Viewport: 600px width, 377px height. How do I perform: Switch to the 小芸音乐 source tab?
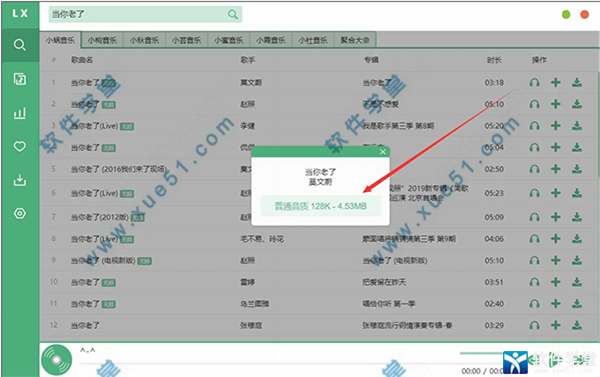(x=186, y=40)
